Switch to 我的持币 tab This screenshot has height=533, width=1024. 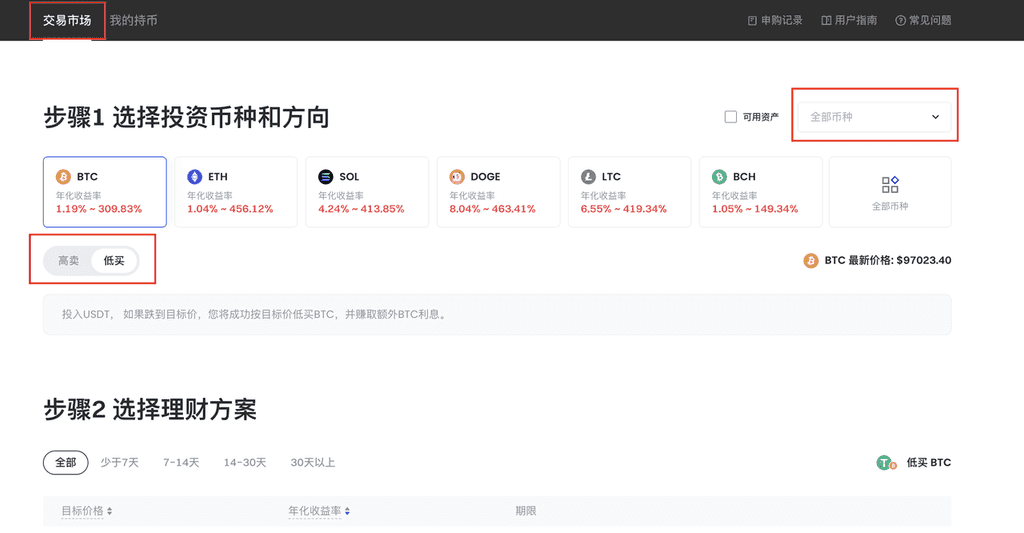[x=133, y=20]
